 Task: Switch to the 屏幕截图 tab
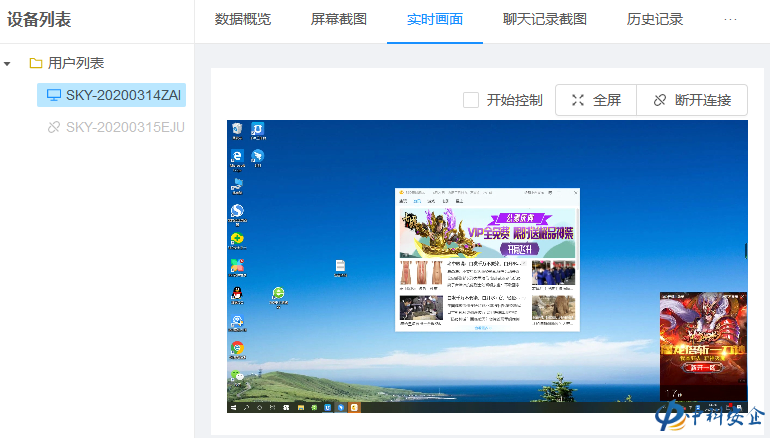click(x=339, y=19)
